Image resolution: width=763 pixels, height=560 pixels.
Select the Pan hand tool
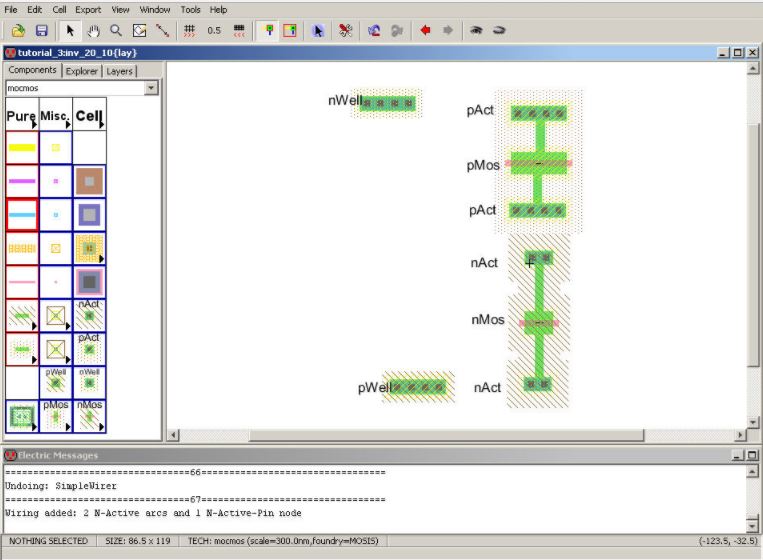click(x=94, y=31)
